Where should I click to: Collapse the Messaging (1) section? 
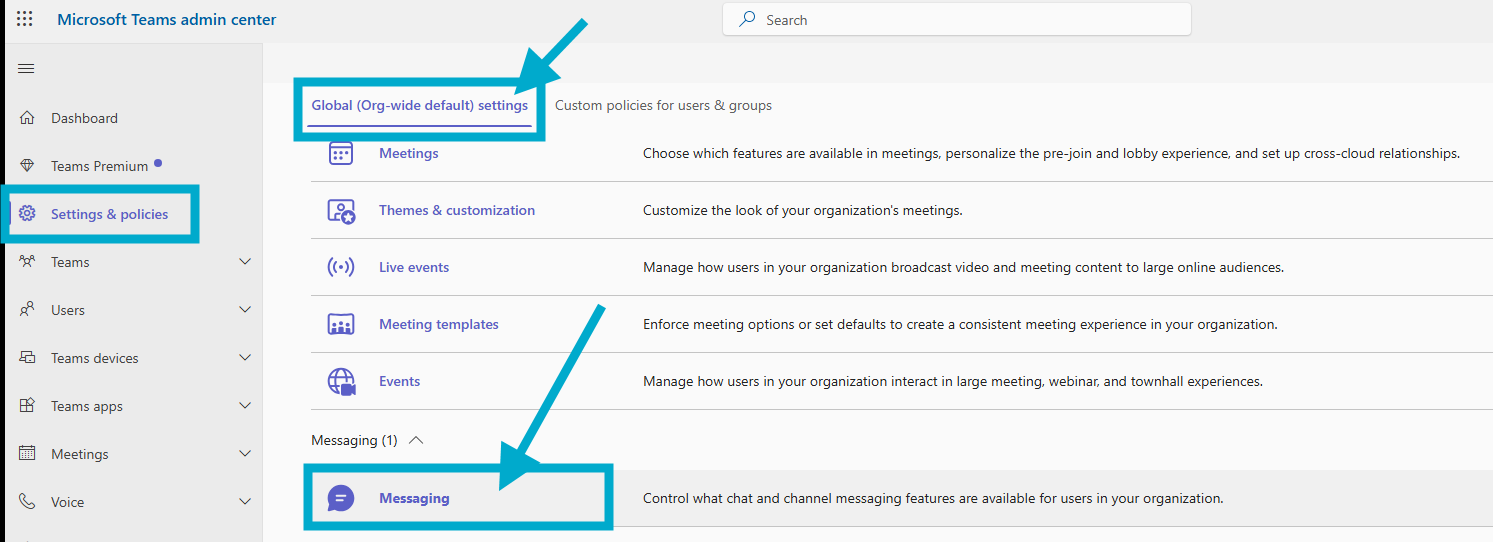[417, 440]
